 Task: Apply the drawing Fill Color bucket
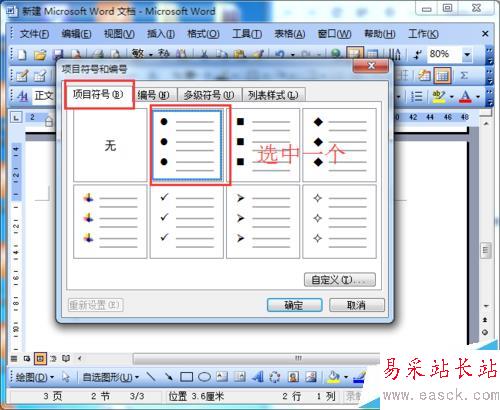point(333,377)
